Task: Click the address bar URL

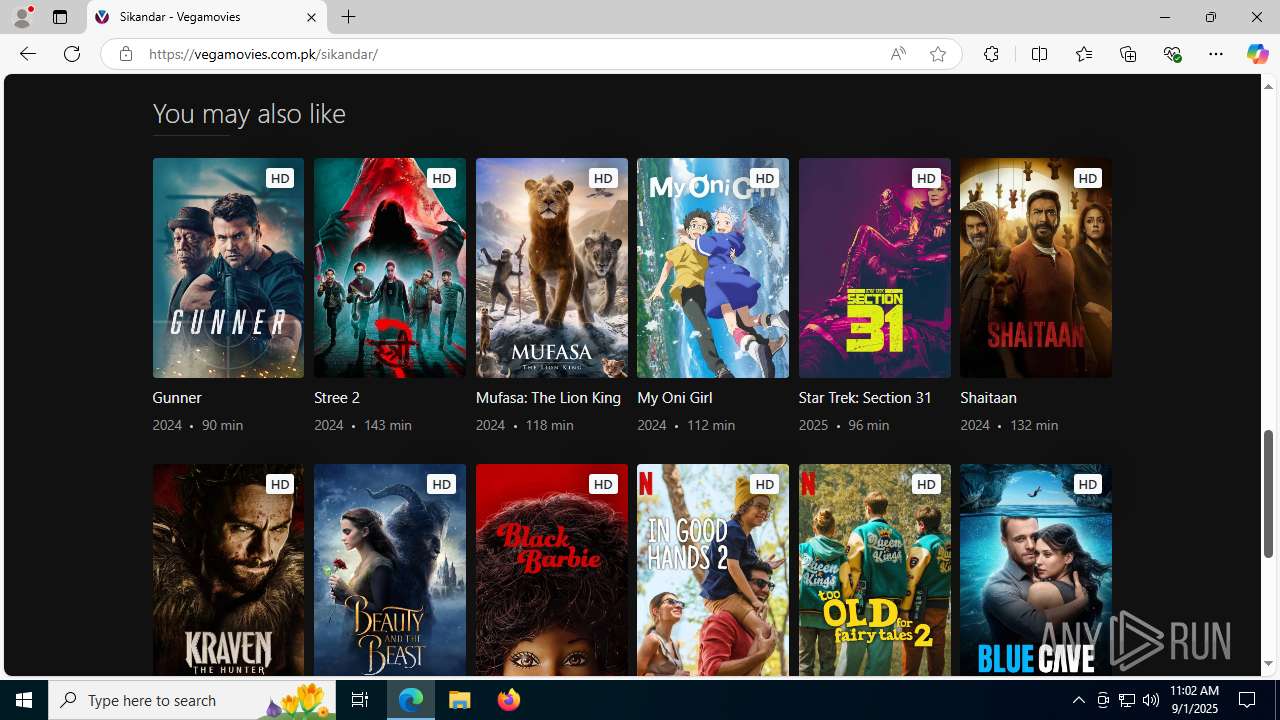Action: tap(263, 54)
